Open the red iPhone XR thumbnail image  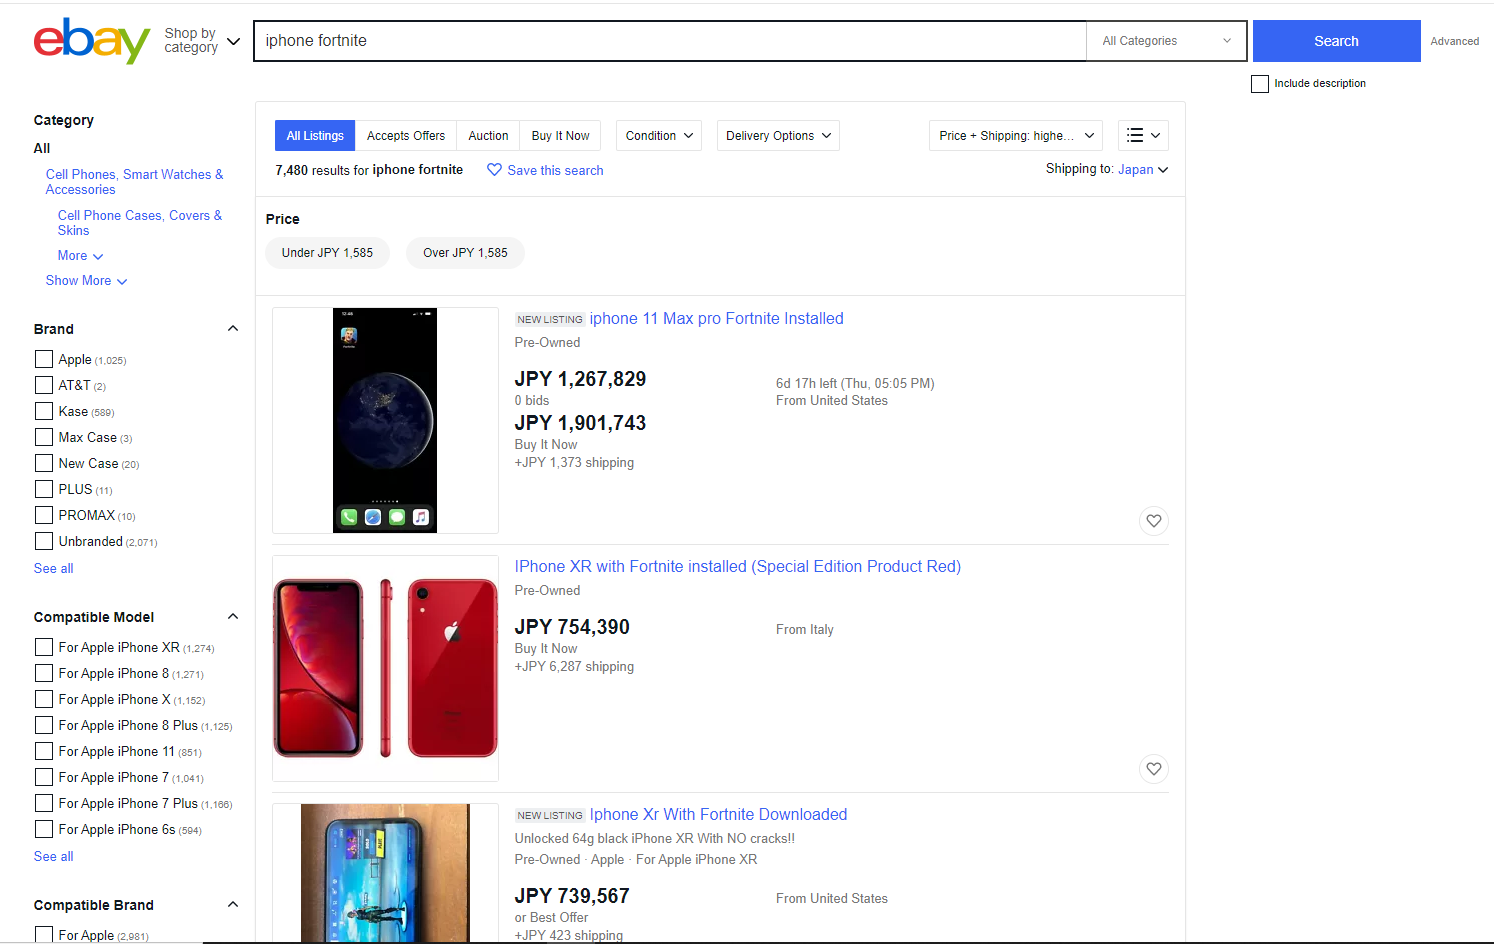[x=385, y=668]
